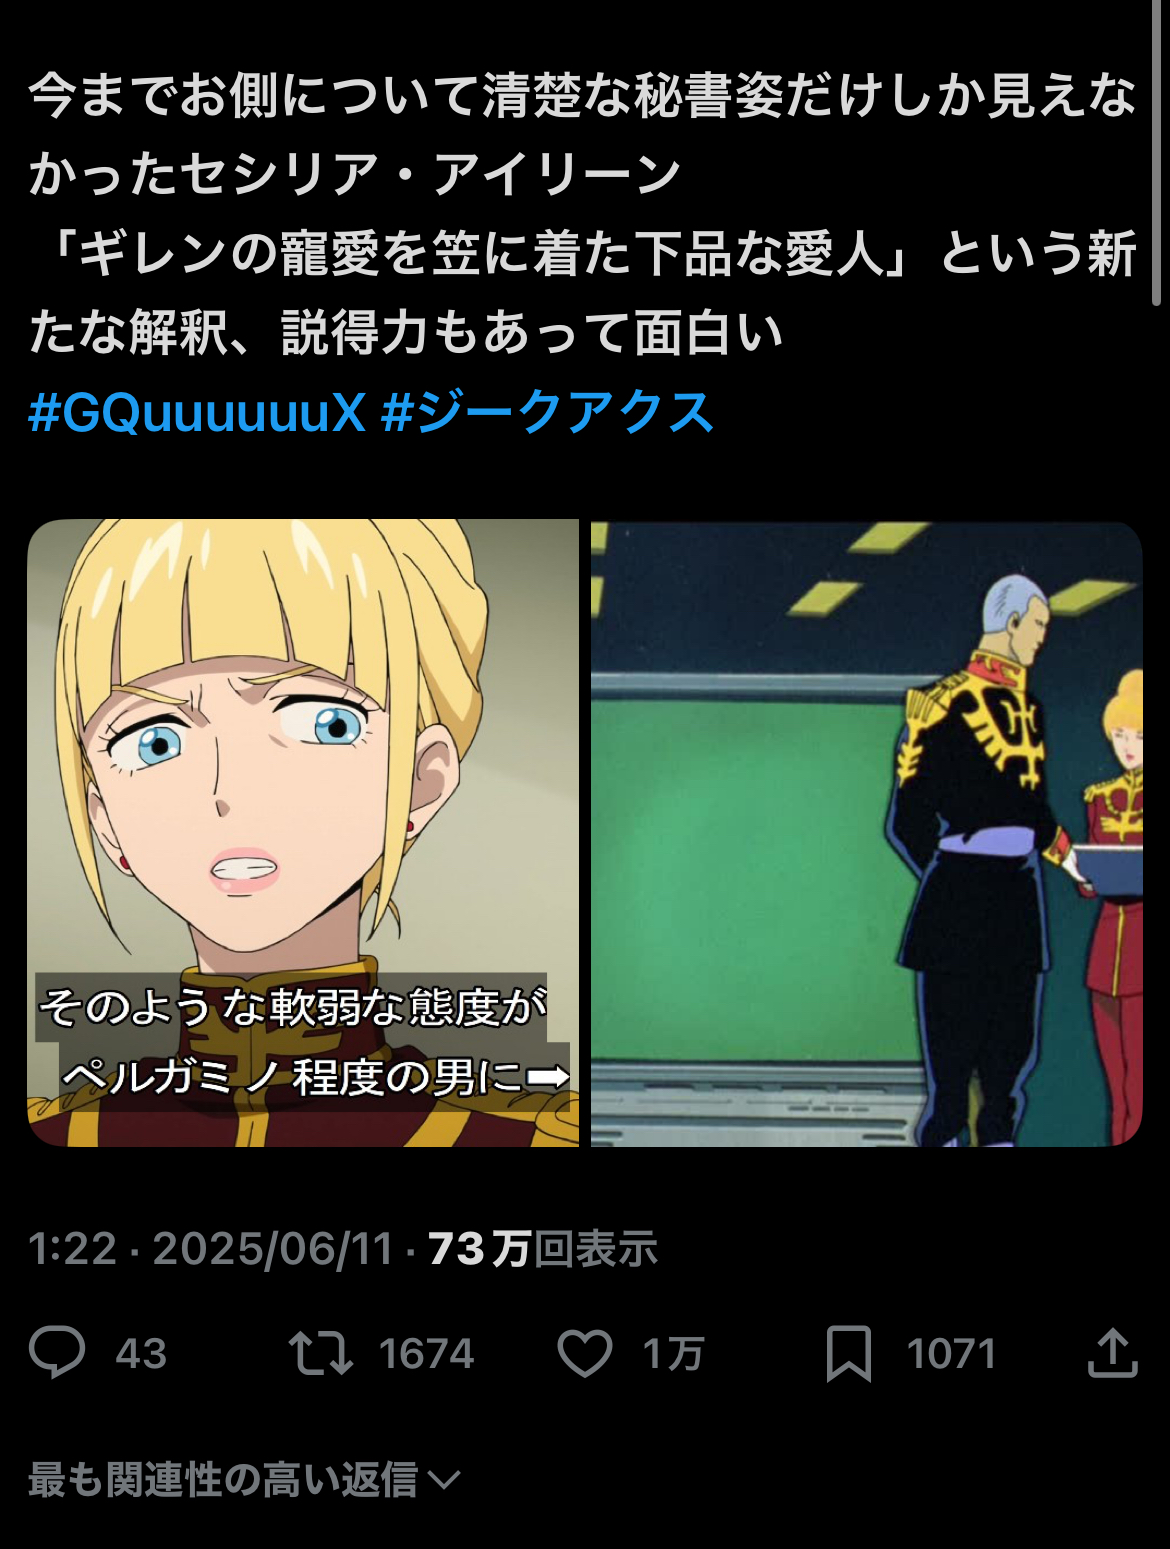
Task: Expand 最も関連性の高い返信 sort dropdown
Action: [244, 1479]
